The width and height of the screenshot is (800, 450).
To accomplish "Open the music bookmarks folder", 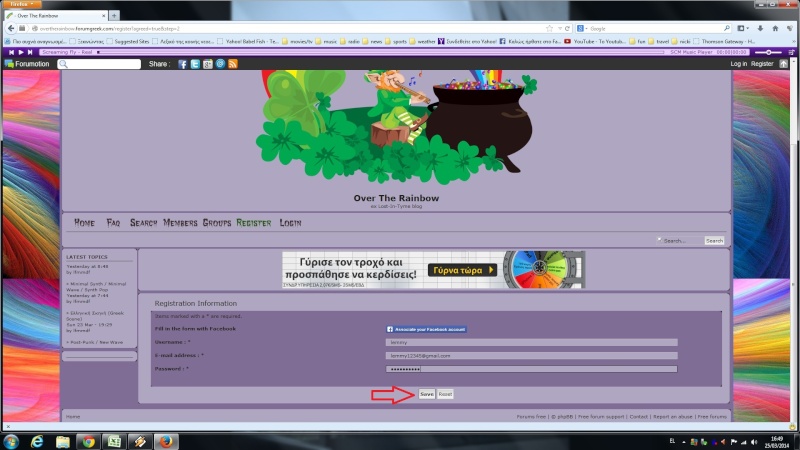I will 326,41.
